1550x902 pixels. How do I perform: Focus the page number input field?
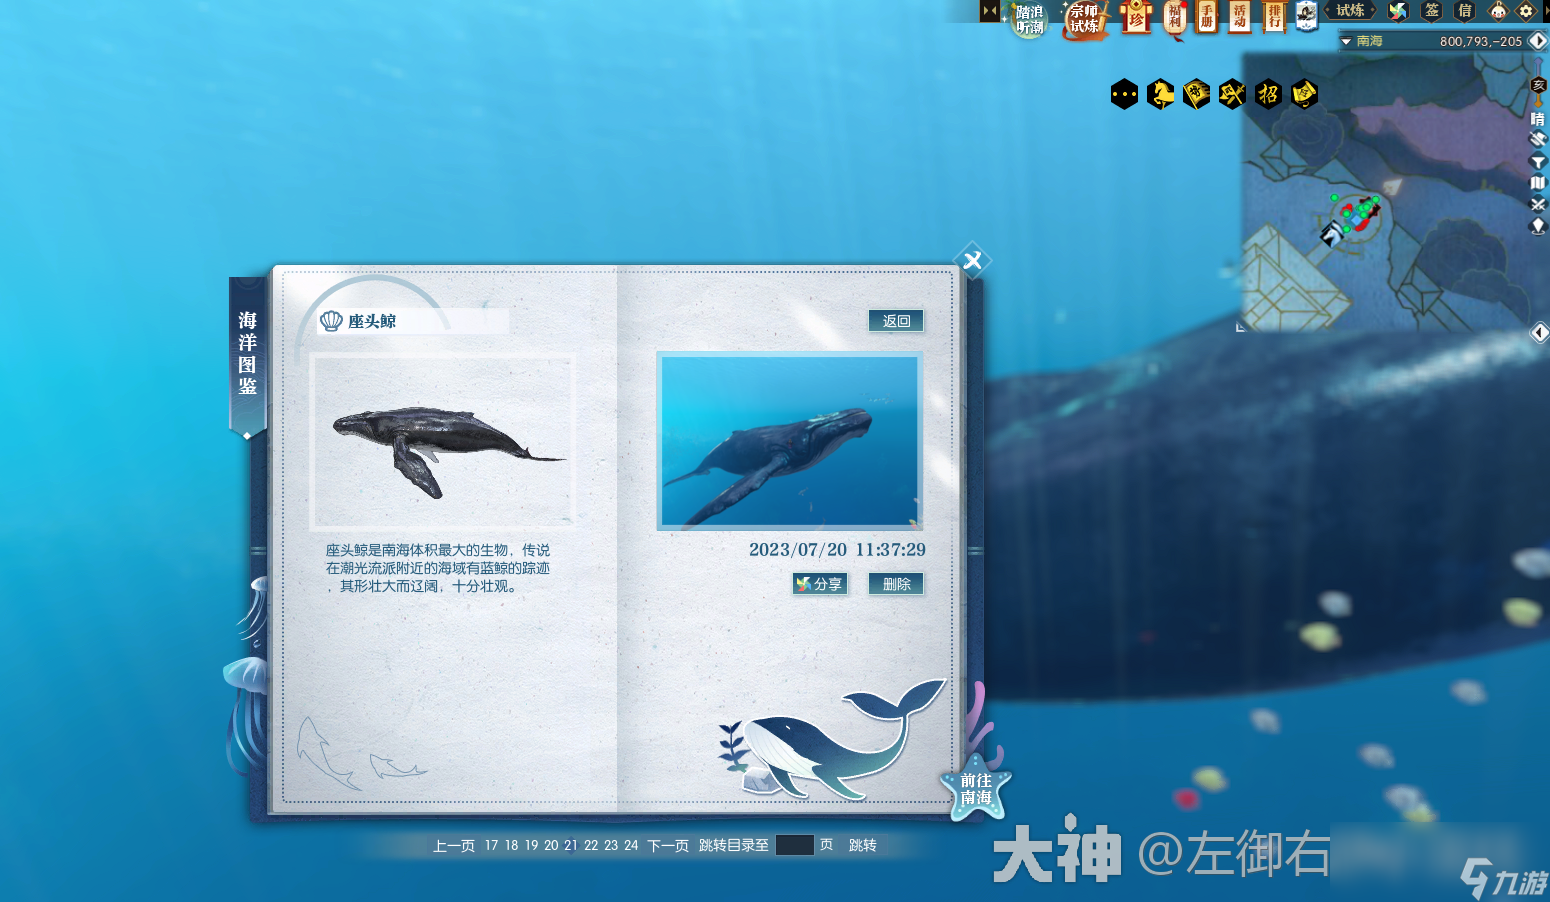pos(794,845)
